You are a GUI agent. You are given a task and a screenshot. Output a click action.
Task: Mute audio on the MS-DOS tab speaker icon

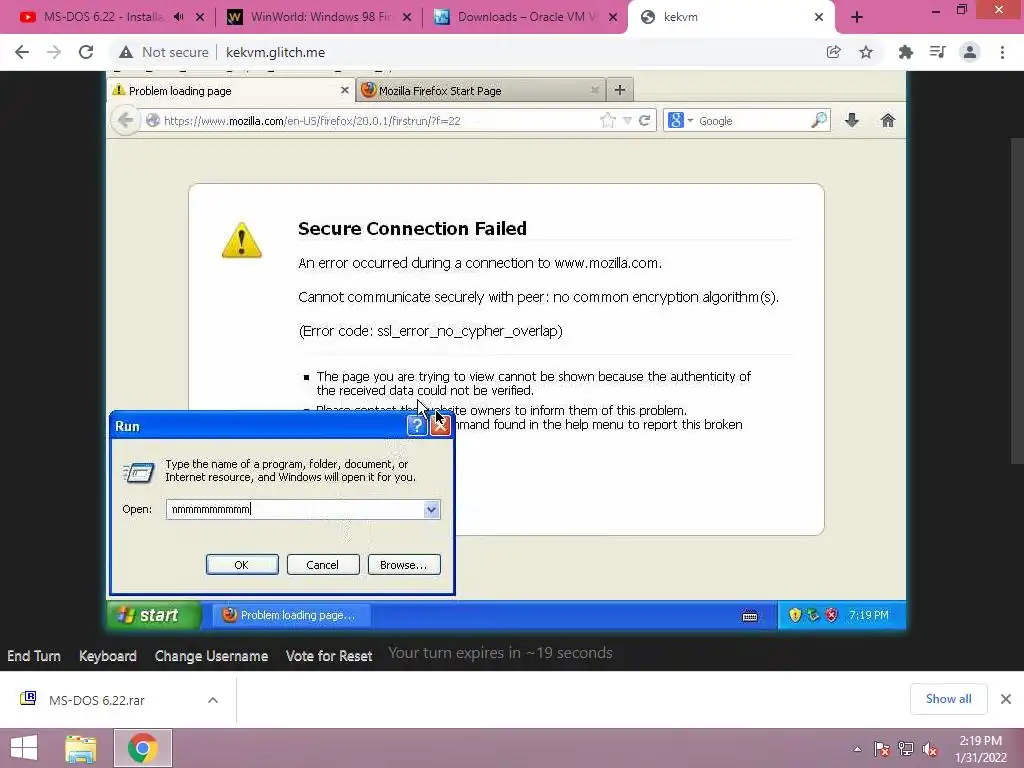coord(178,17)
